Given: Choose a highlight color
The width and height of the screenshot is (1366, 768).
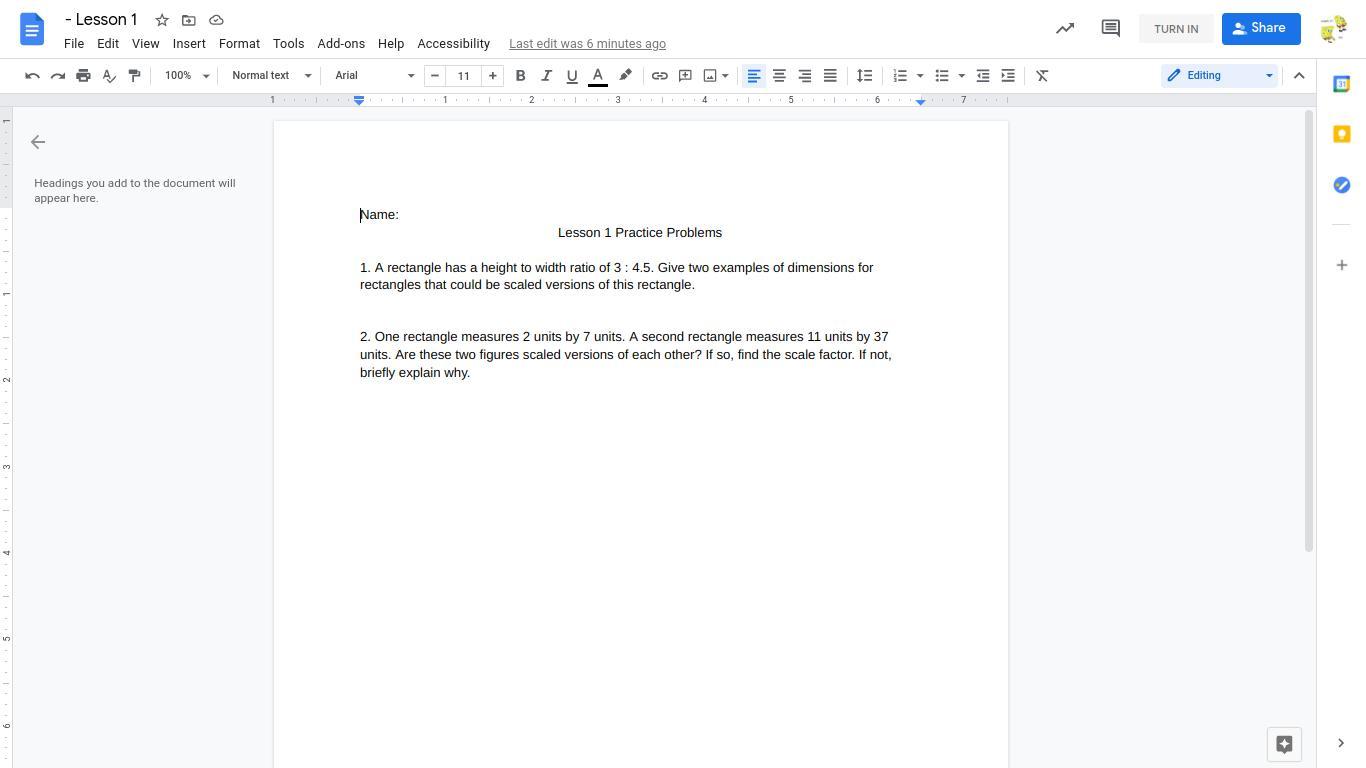Looking at the screenshot, I should tap(625, 76).
